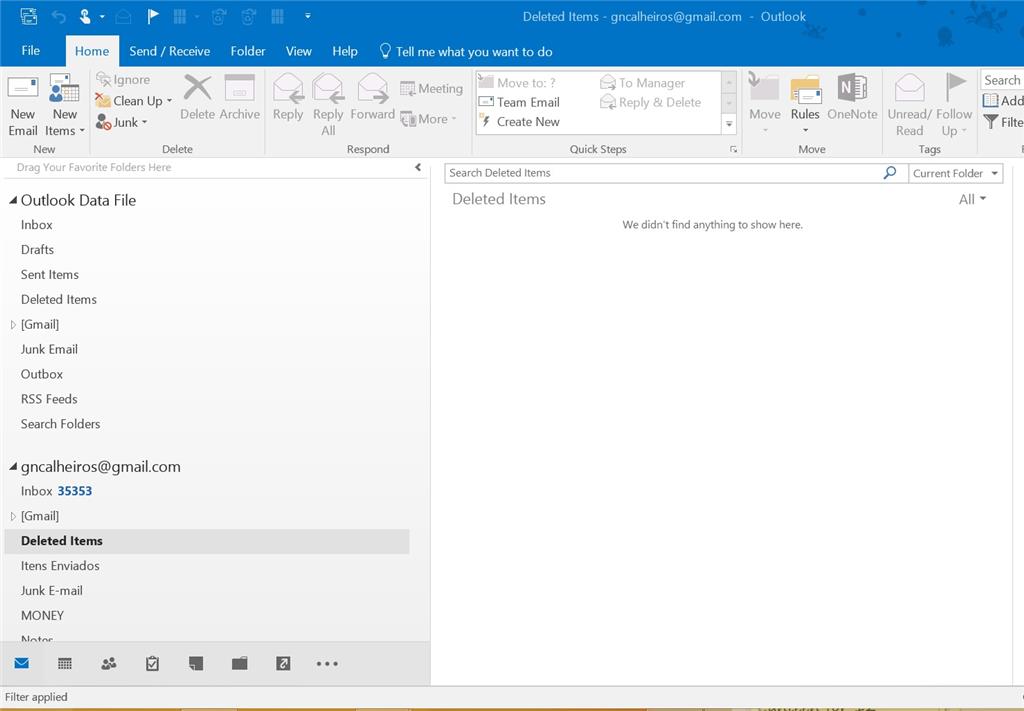Click the Reply envelope button

tap(288, 97)
